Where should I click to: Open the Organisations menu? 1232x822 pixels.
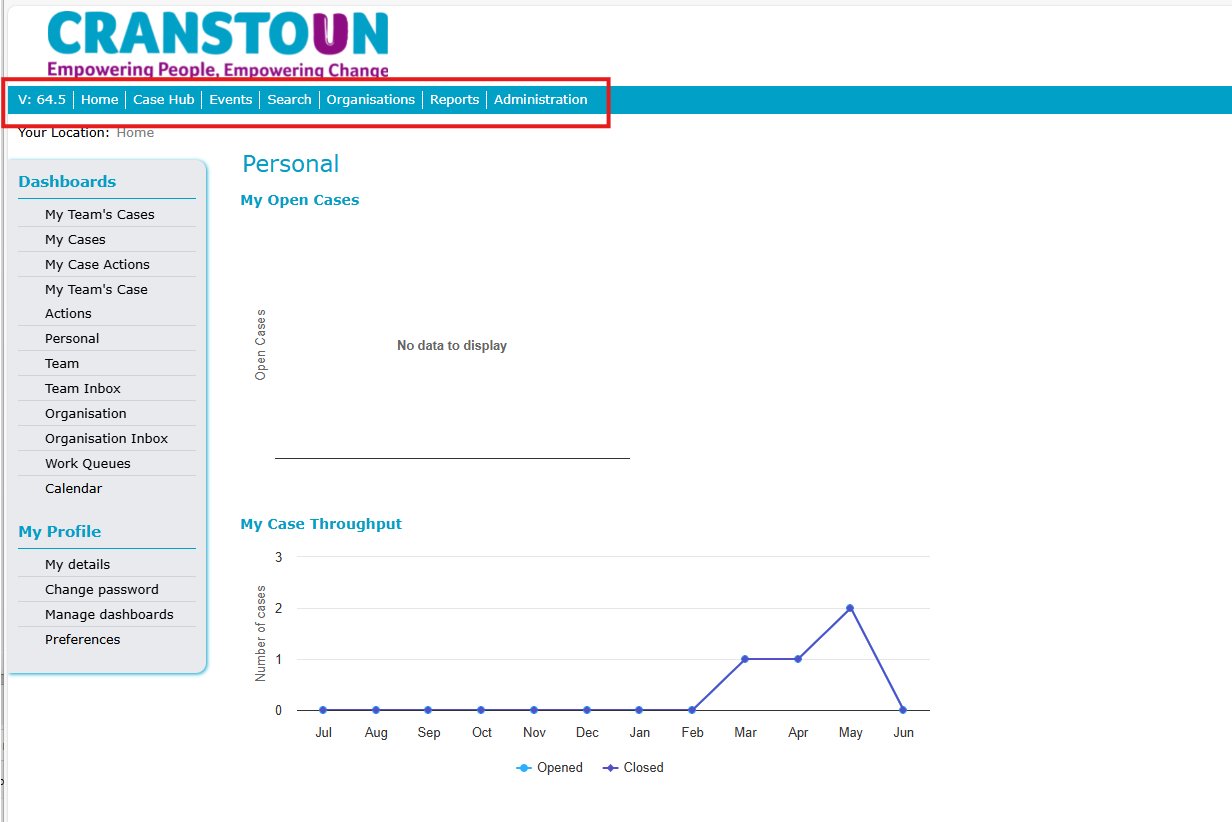click(371, 99)
